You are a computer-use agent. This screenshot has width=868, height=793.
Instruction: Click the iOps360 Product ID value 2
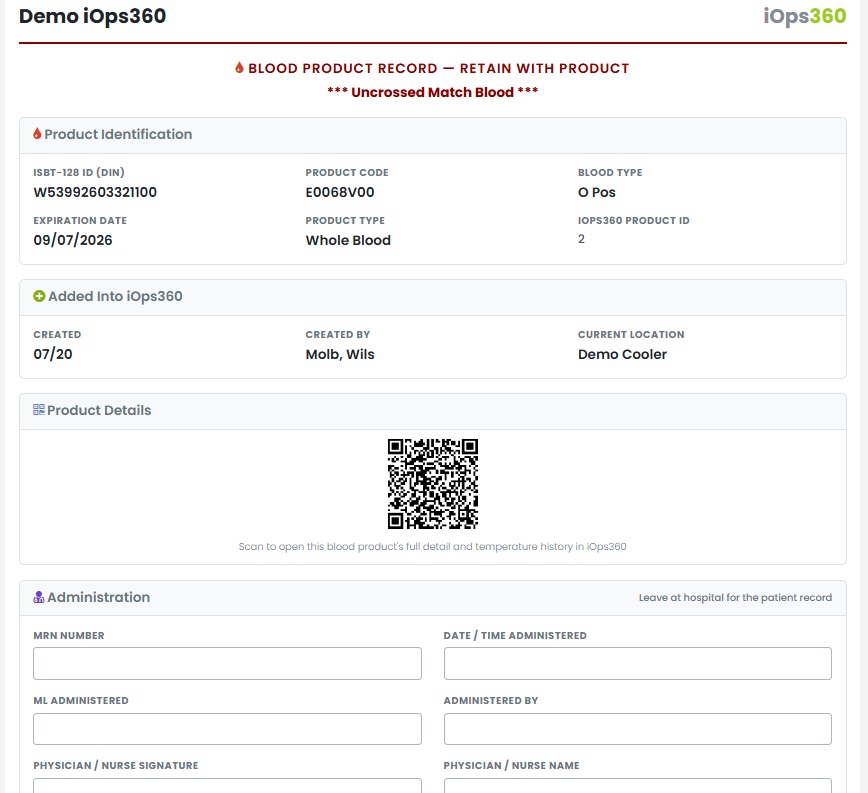pyautogui.click(x=581, y=239)
